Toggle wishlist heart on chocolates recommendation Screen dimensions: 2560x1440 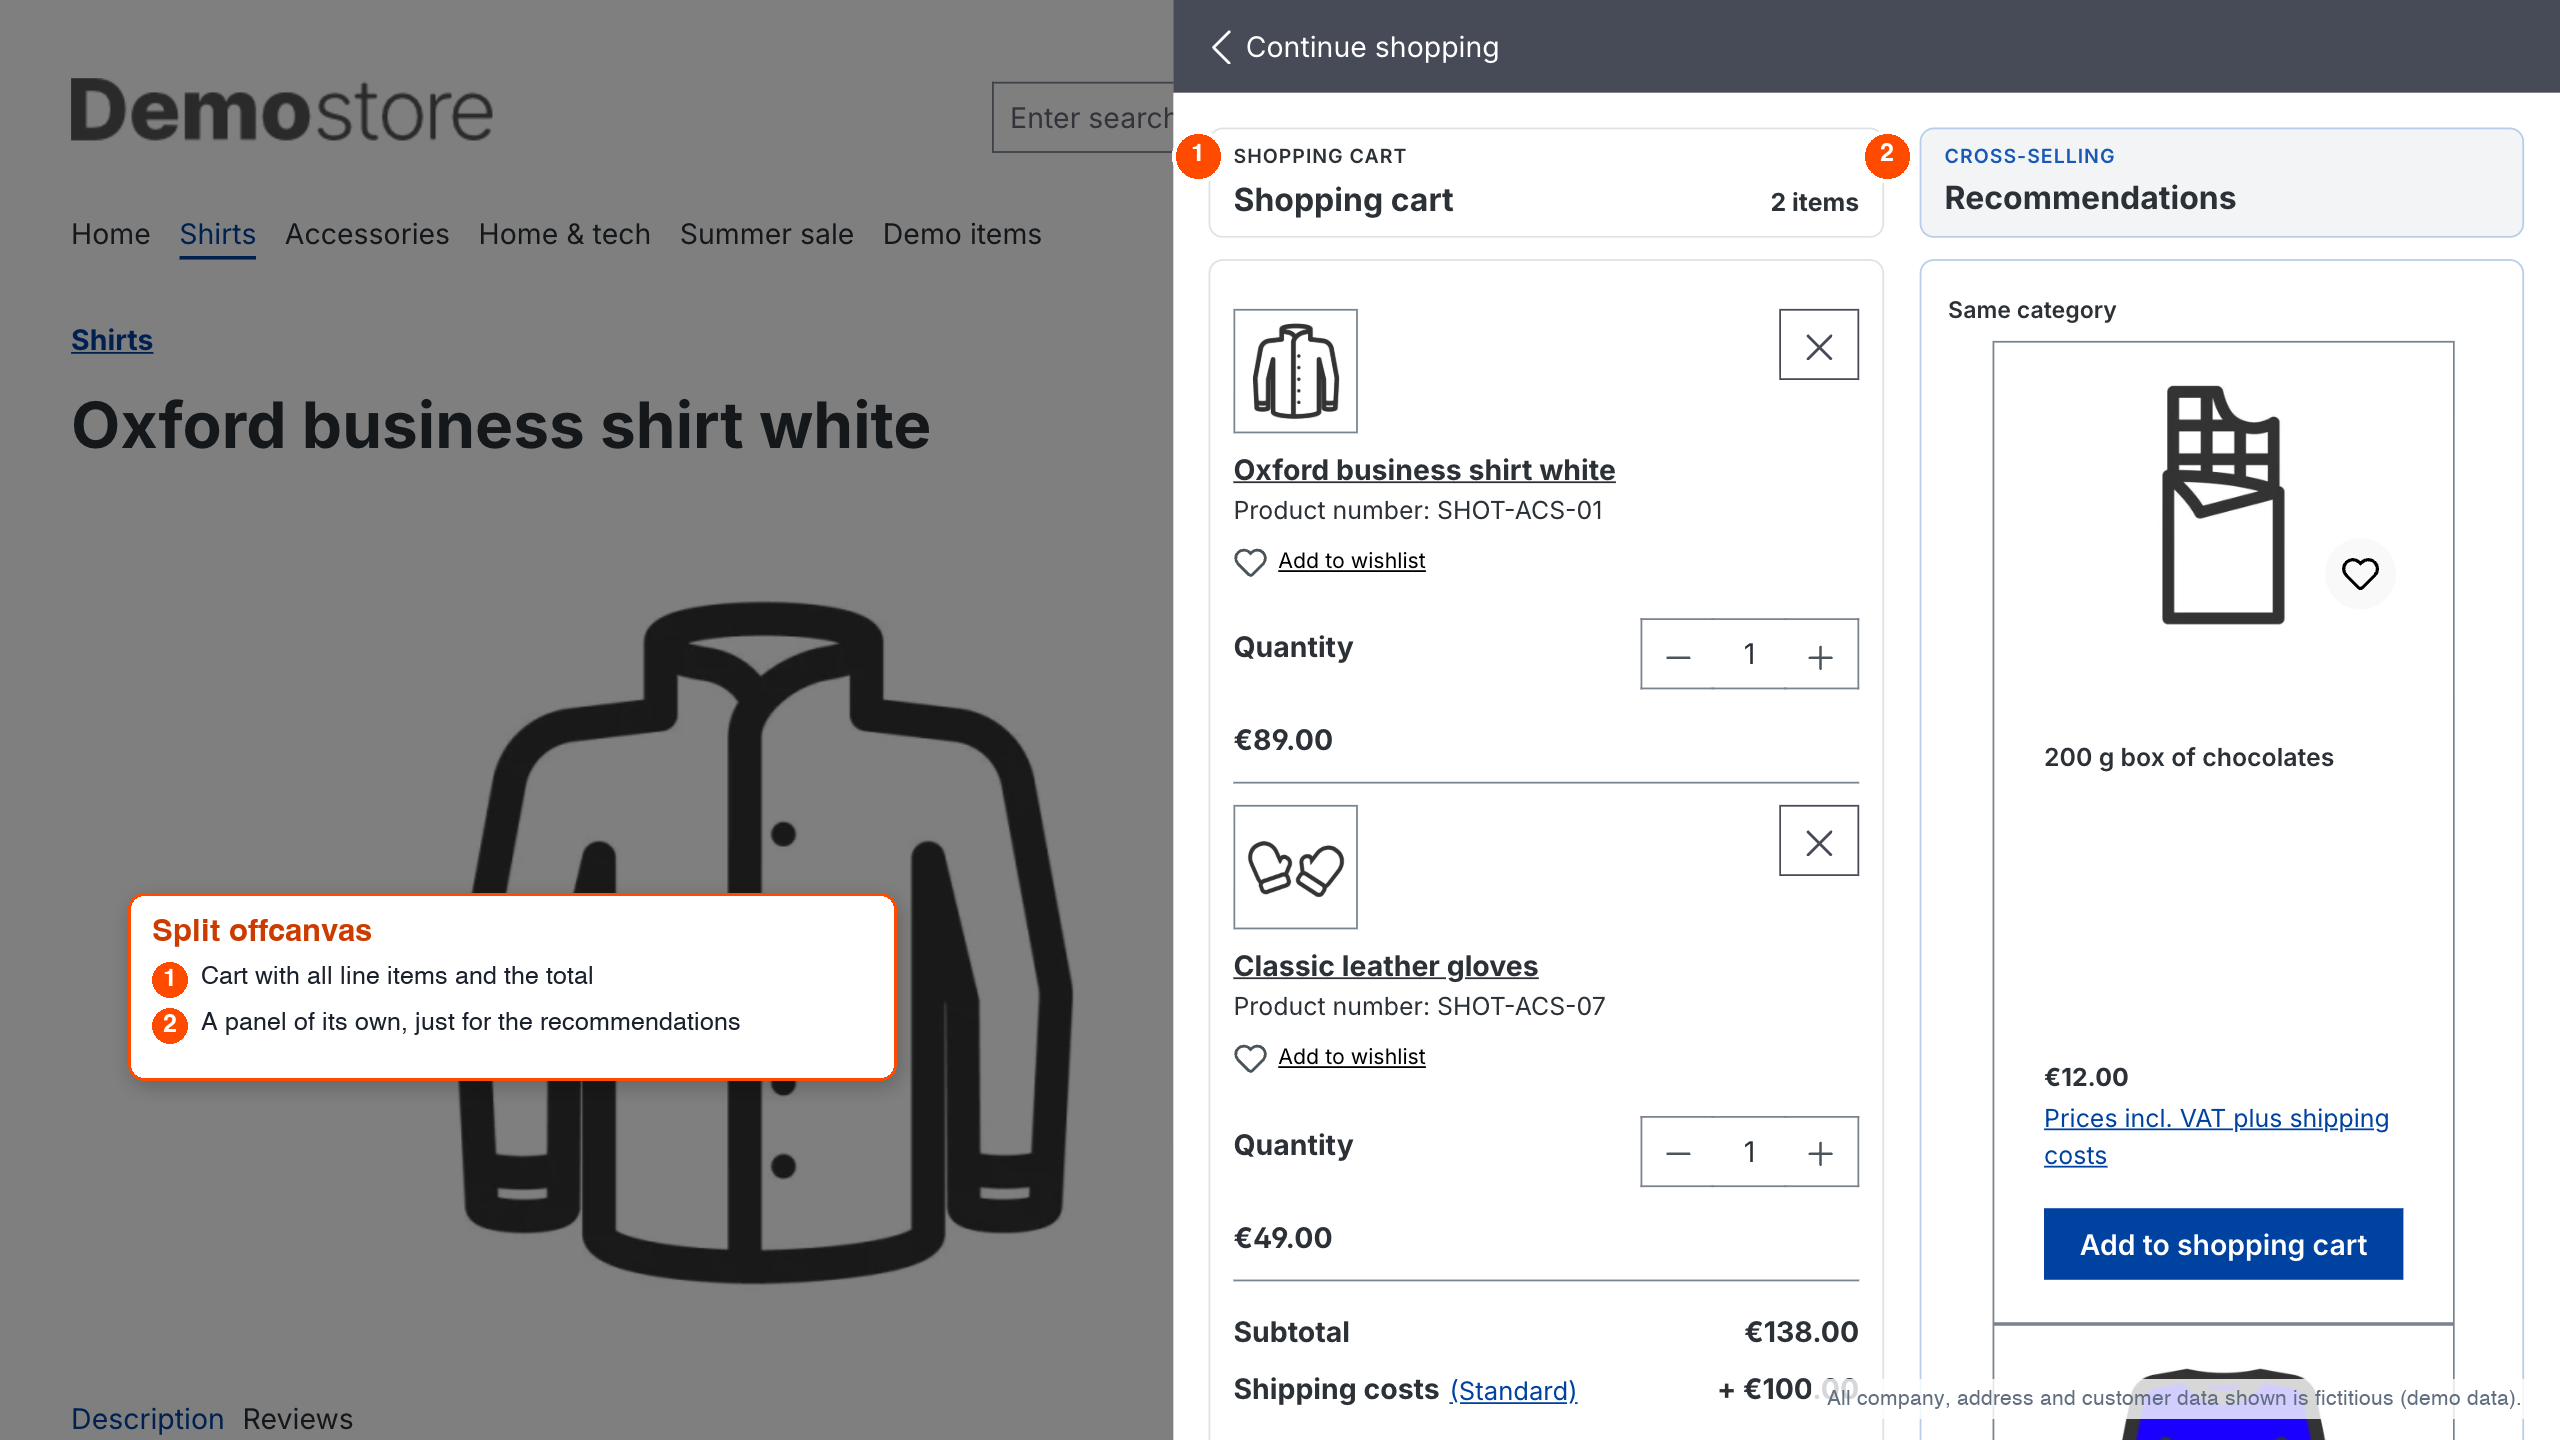click(x=2360, y=574)
